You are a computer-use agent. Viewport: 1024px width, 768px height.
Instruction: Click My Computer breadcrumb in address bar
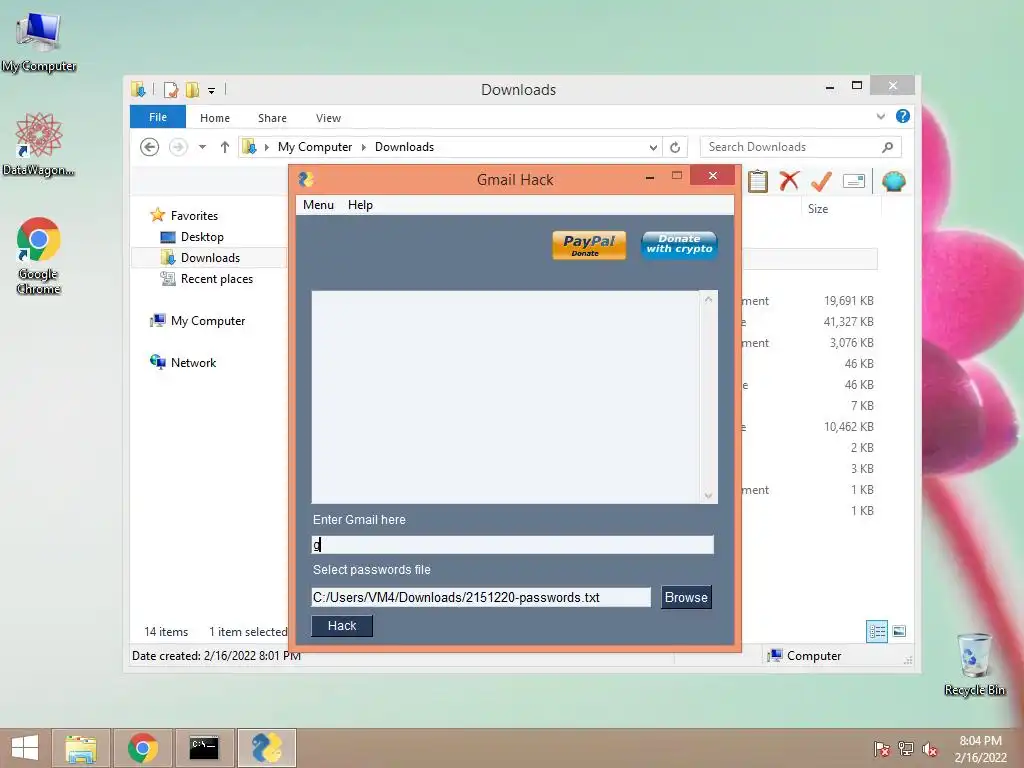click(x=315, y=147)
